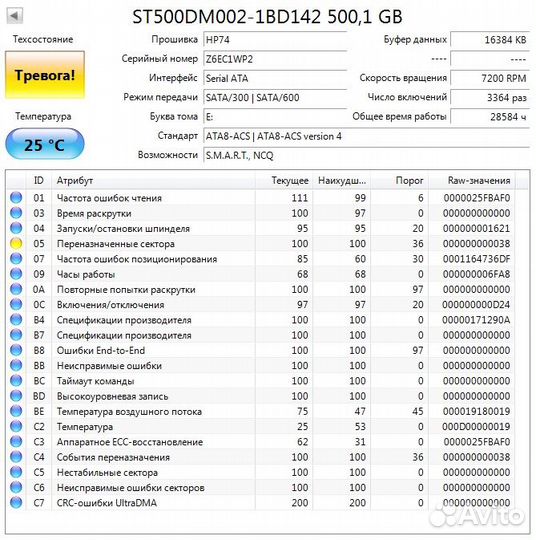
Task: Select the transfer mode field SATA/300 | SATA/600
Action: [x=275, y=98]
